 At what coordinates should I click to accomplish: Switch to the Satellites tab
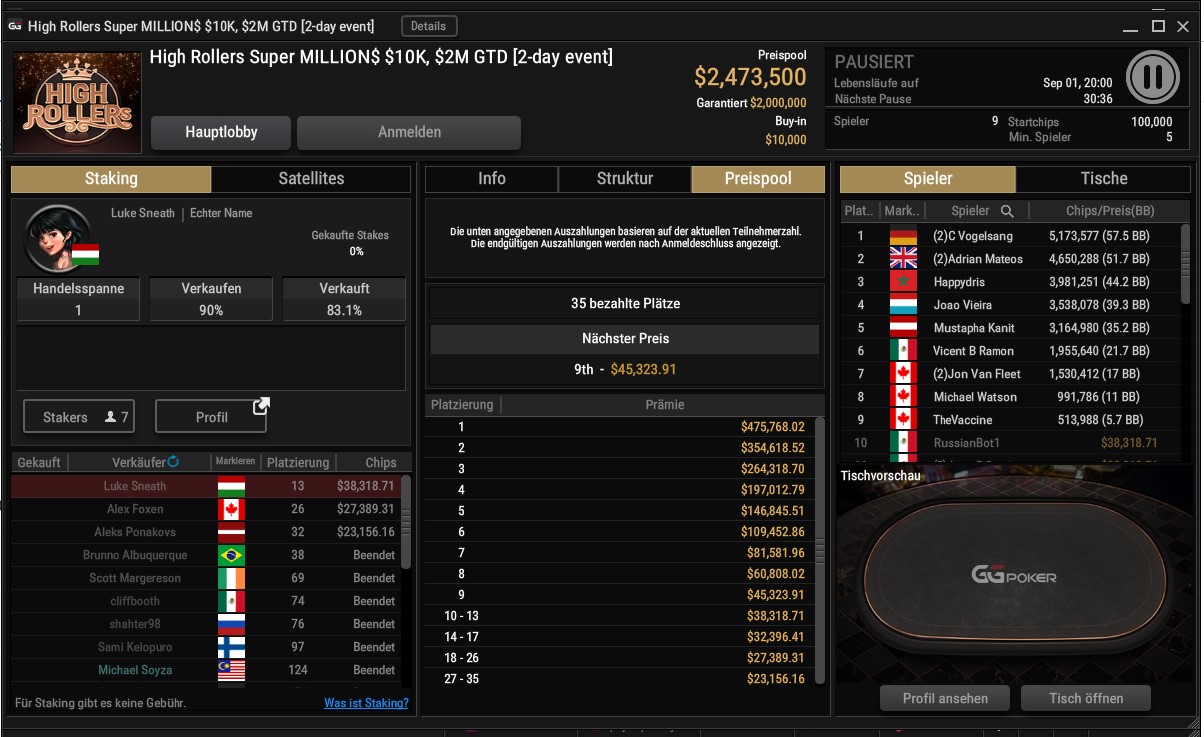pyautogui.click(x=311, y=179)
